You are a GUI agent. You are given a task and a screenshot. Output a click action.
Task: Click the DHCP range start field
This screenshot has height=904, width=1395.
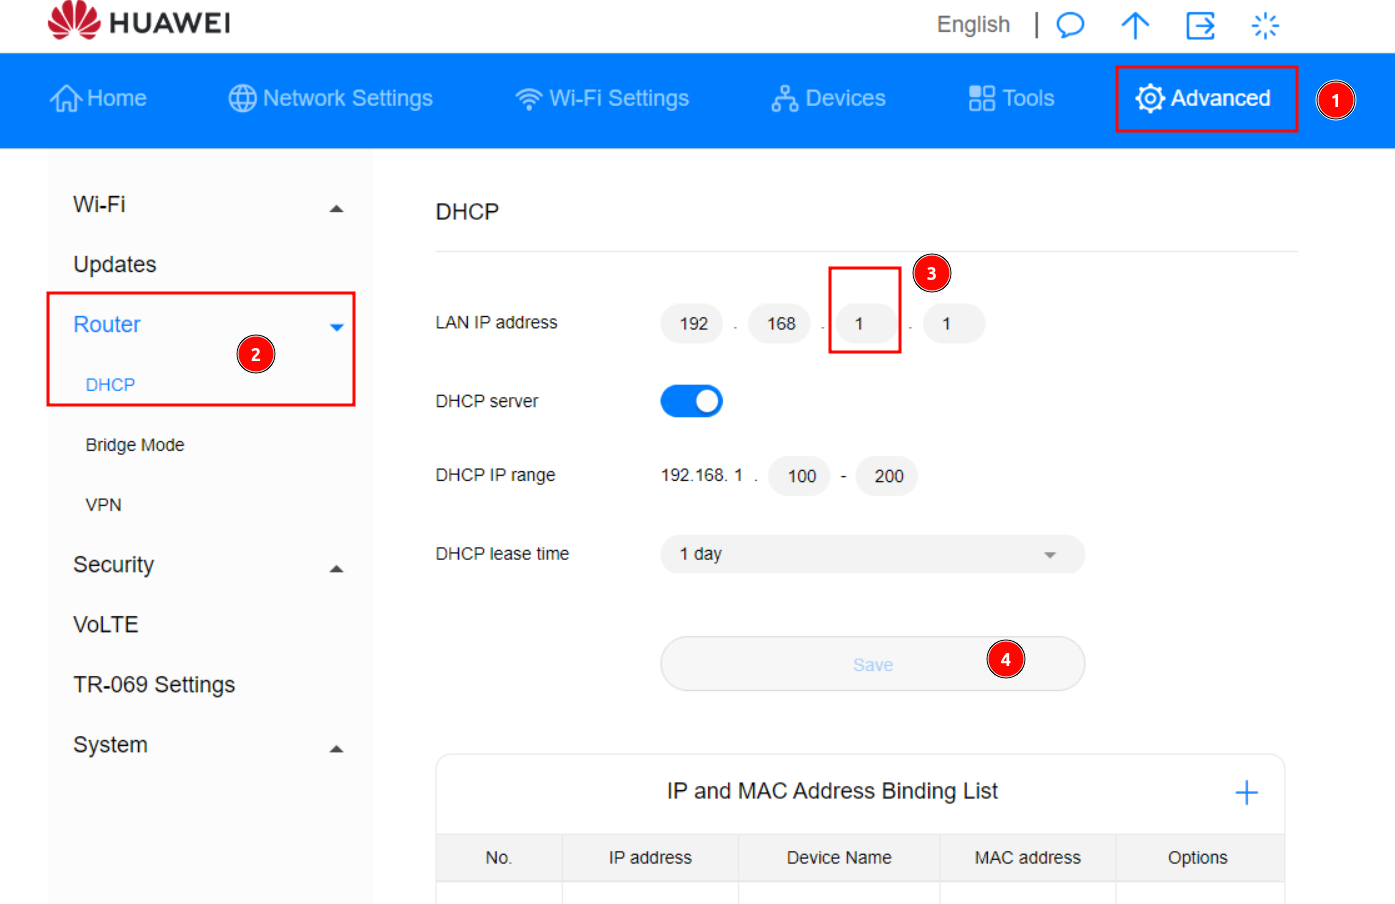pos(800,476)
